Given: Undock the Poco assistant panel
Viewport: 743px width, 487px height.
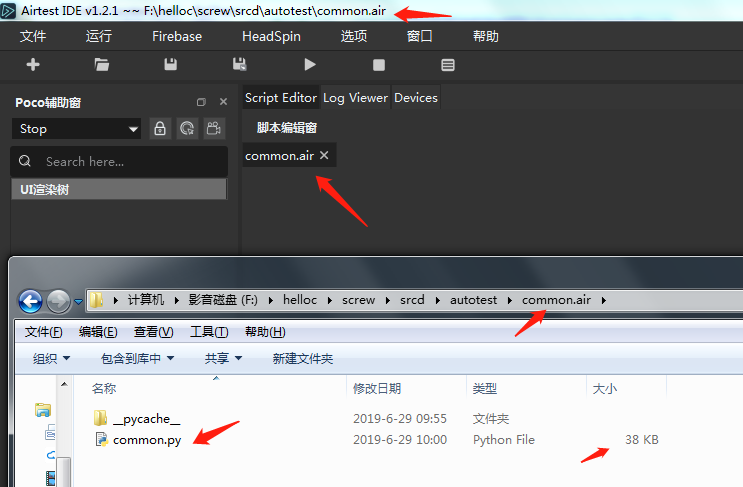Looking at the screenshot, I should click(x=201, y=102).
